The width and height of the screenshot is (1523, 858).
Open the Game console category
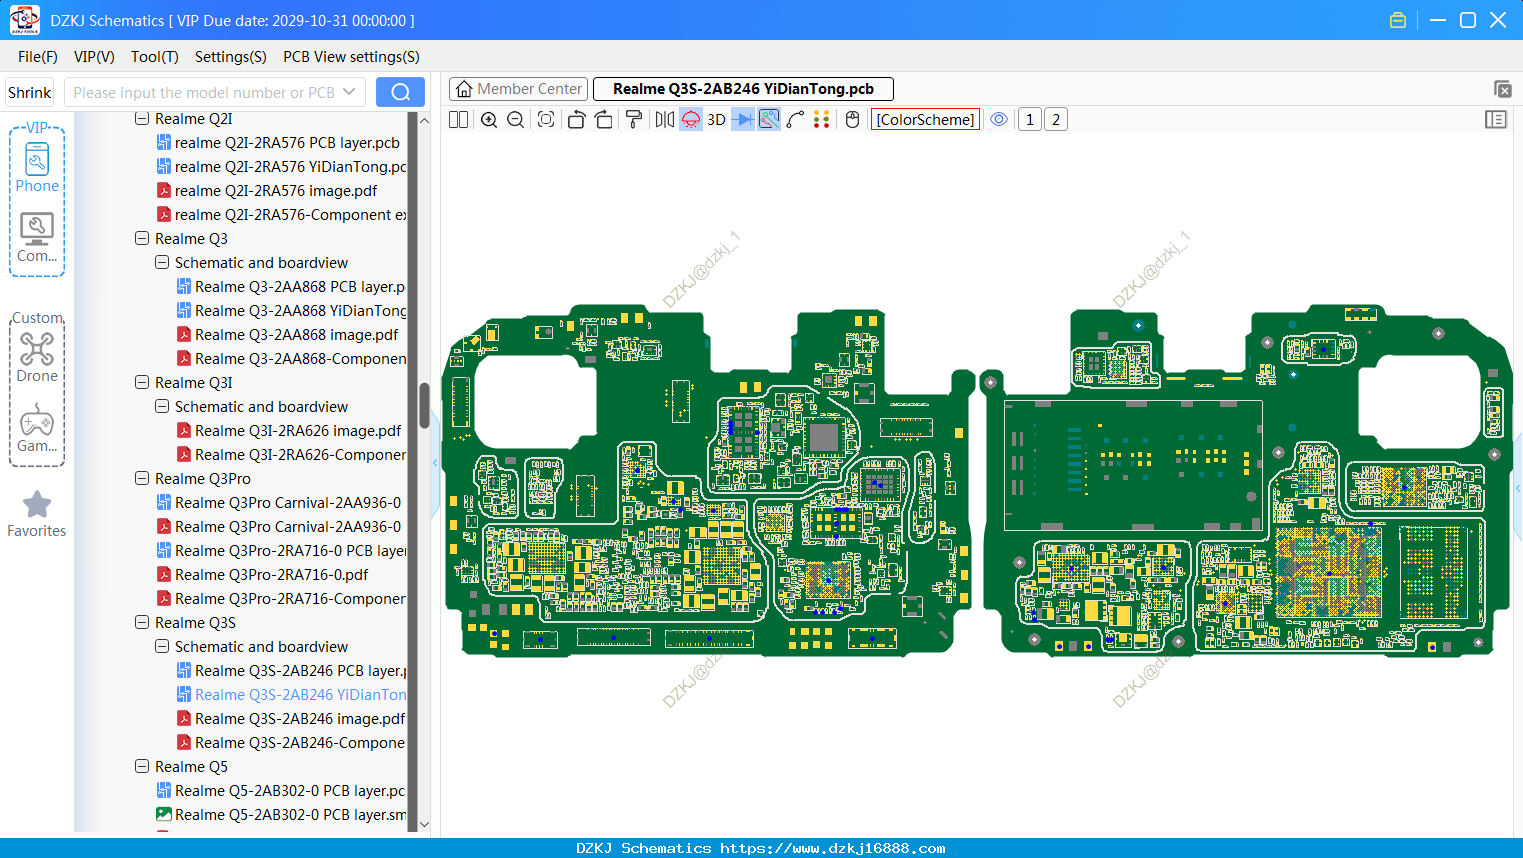pos(37,427)
